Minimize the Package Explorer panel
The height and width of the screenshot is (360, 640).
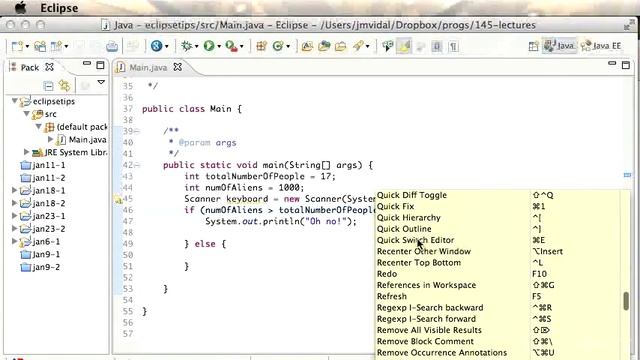pyautogui.click(x=87, y=64)
